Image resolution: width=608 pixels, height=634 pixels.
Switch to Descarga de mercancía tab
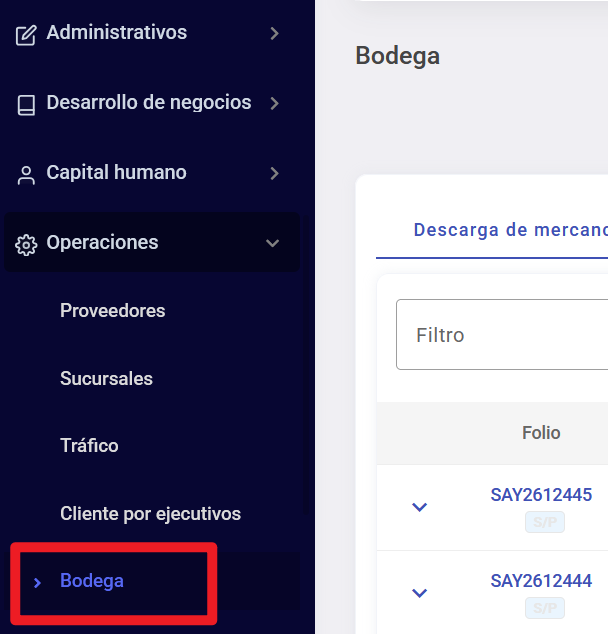[x=511, y=230]
